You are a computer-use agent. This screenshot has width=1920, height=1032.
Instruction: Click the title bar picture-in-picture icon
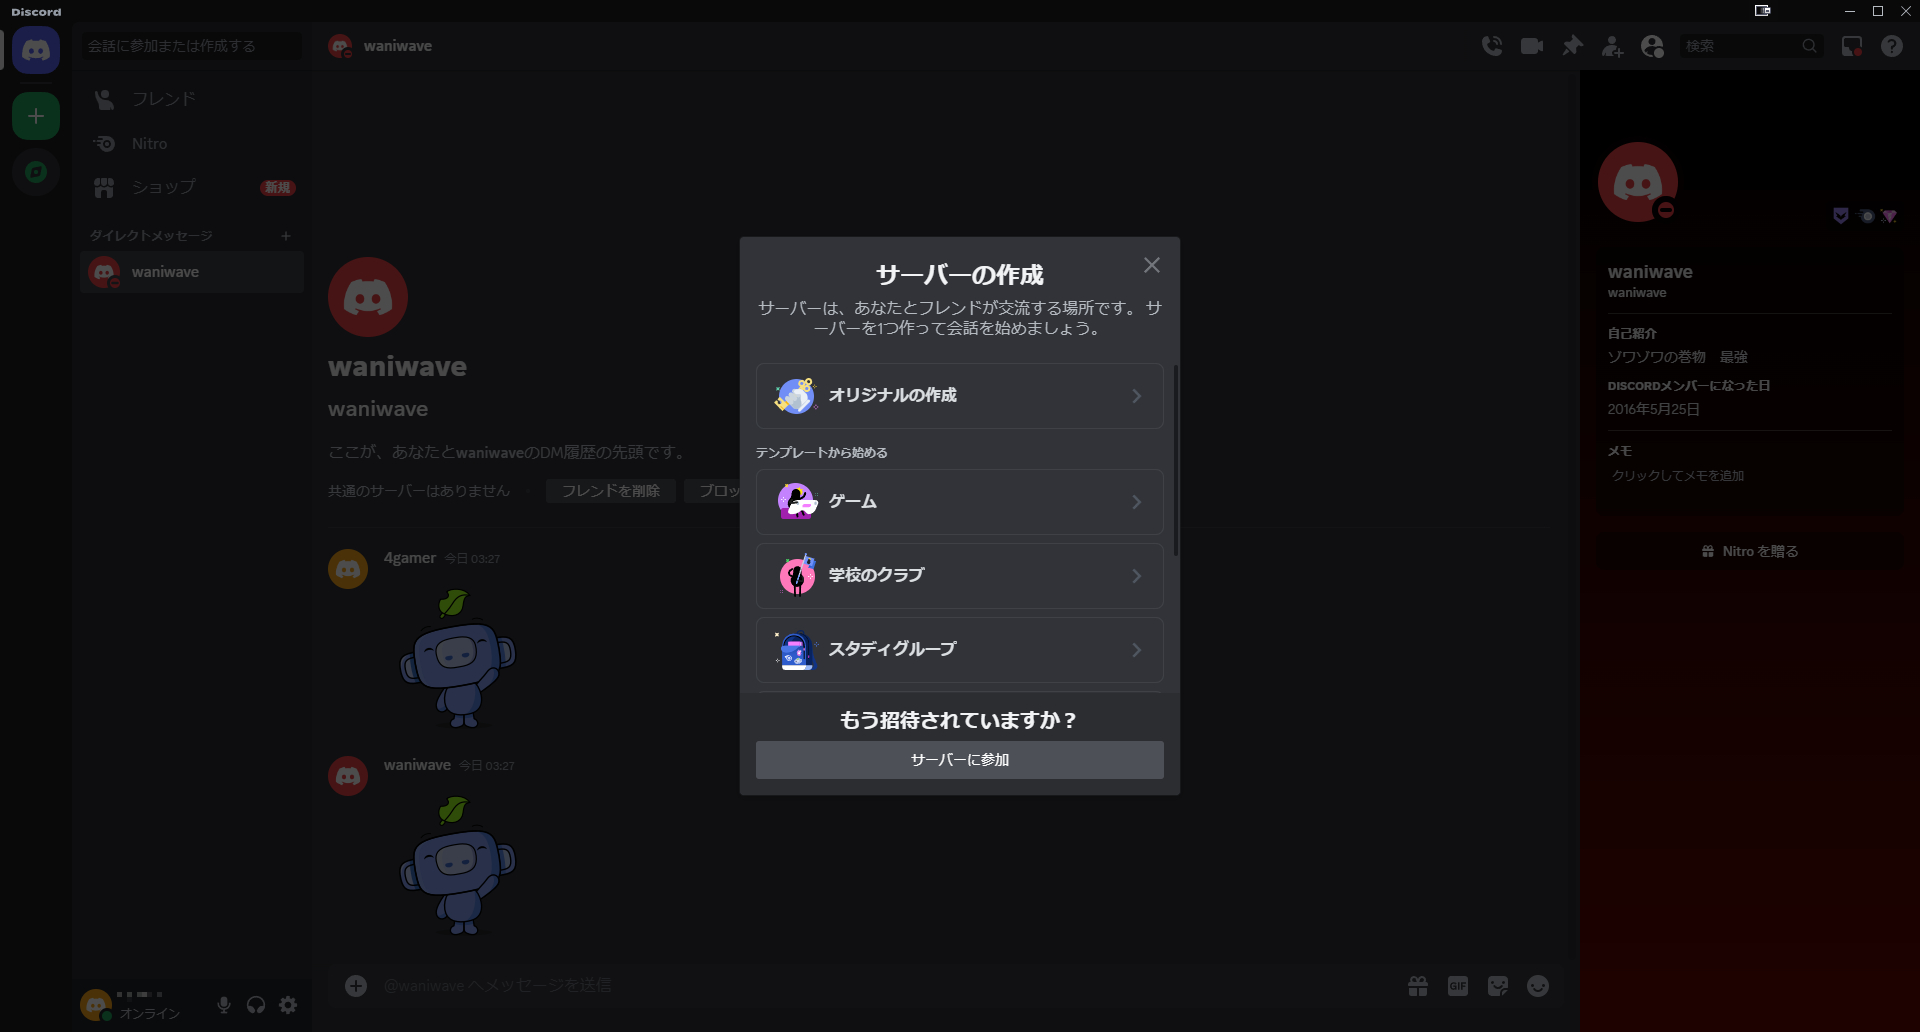point(1763,11)
